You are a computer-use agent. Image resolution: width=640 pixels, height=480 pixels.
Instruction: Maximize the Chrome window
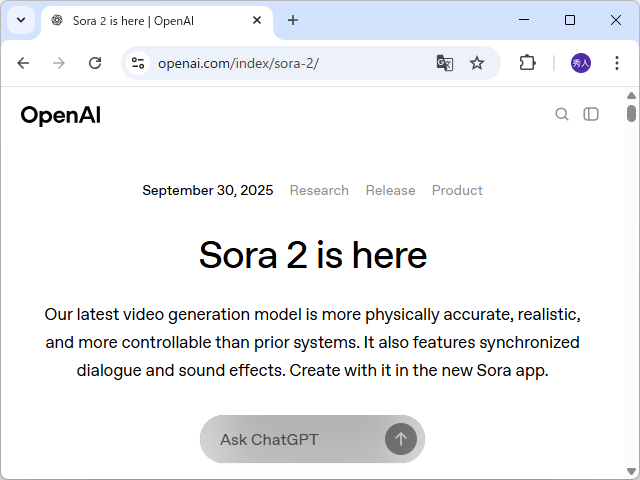coord(570,20)
